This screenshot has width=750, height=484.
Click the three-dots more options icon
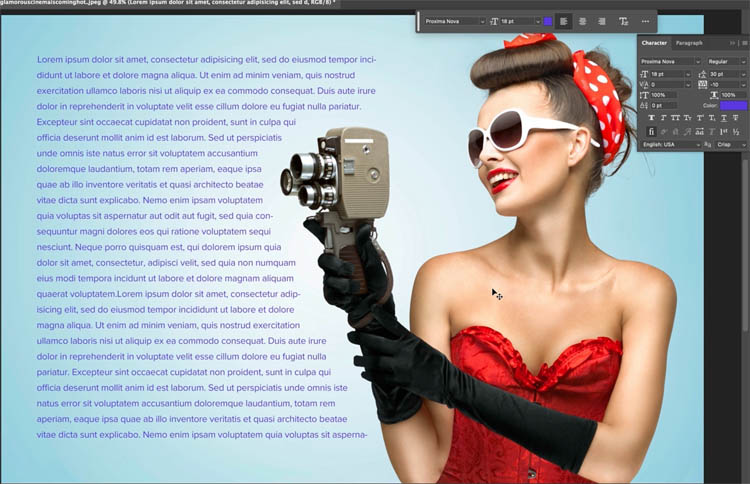click(x=645, y=21)
